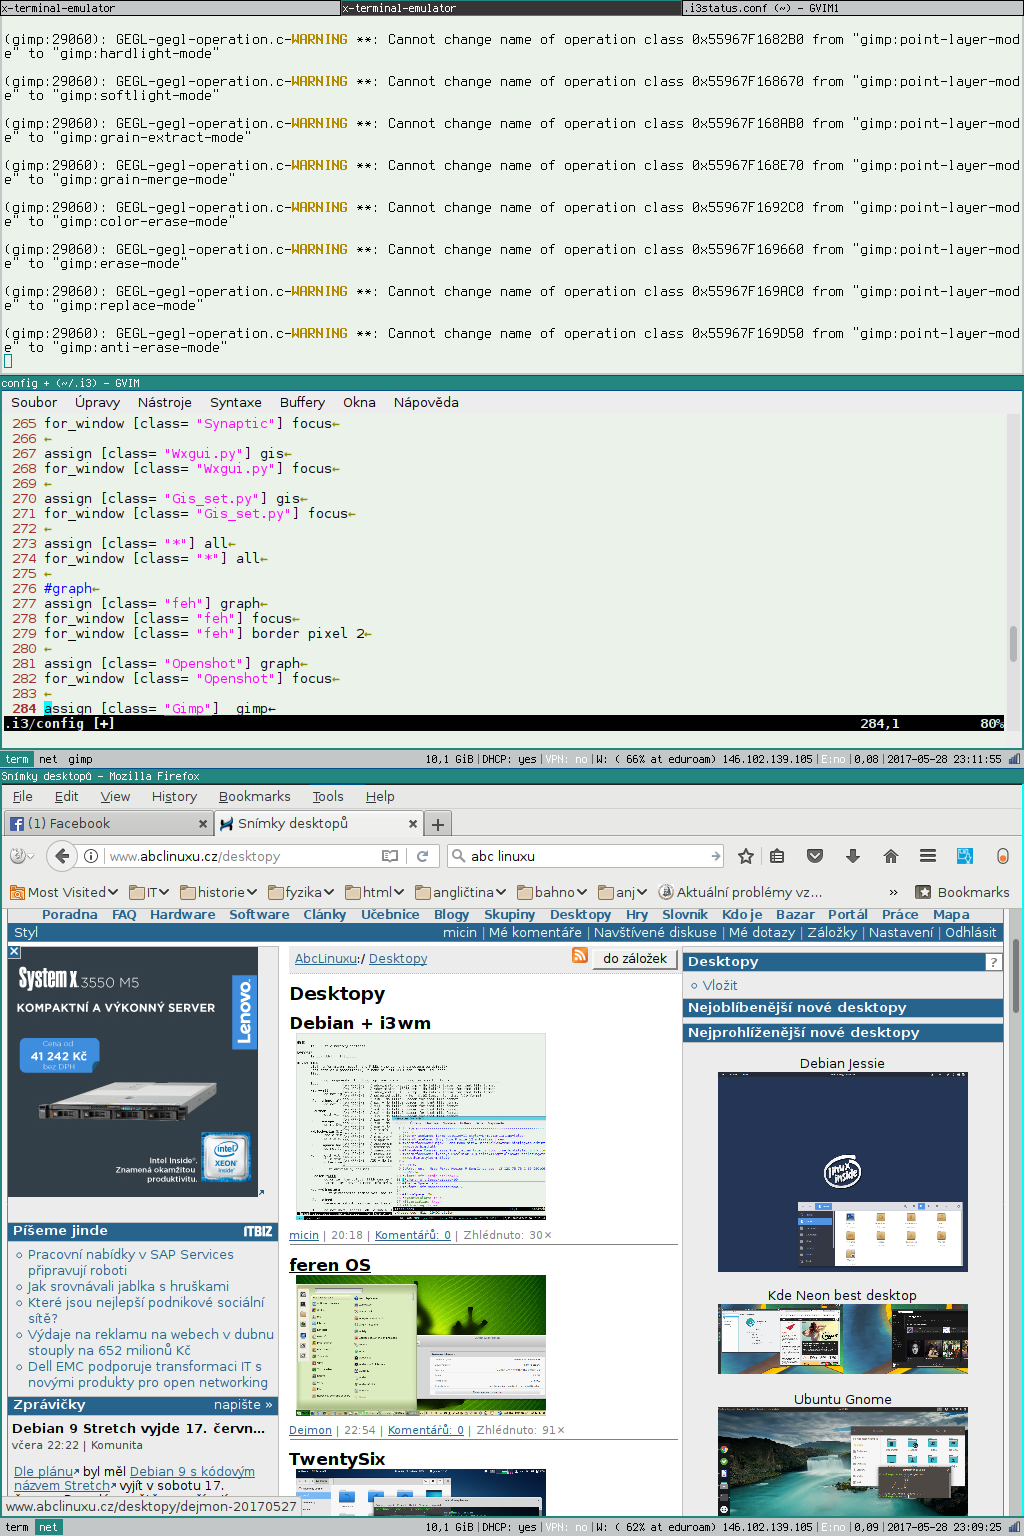Bookmark this page with the star icon
This screenshot has width=1024, height=1536.
pos(746,856)
